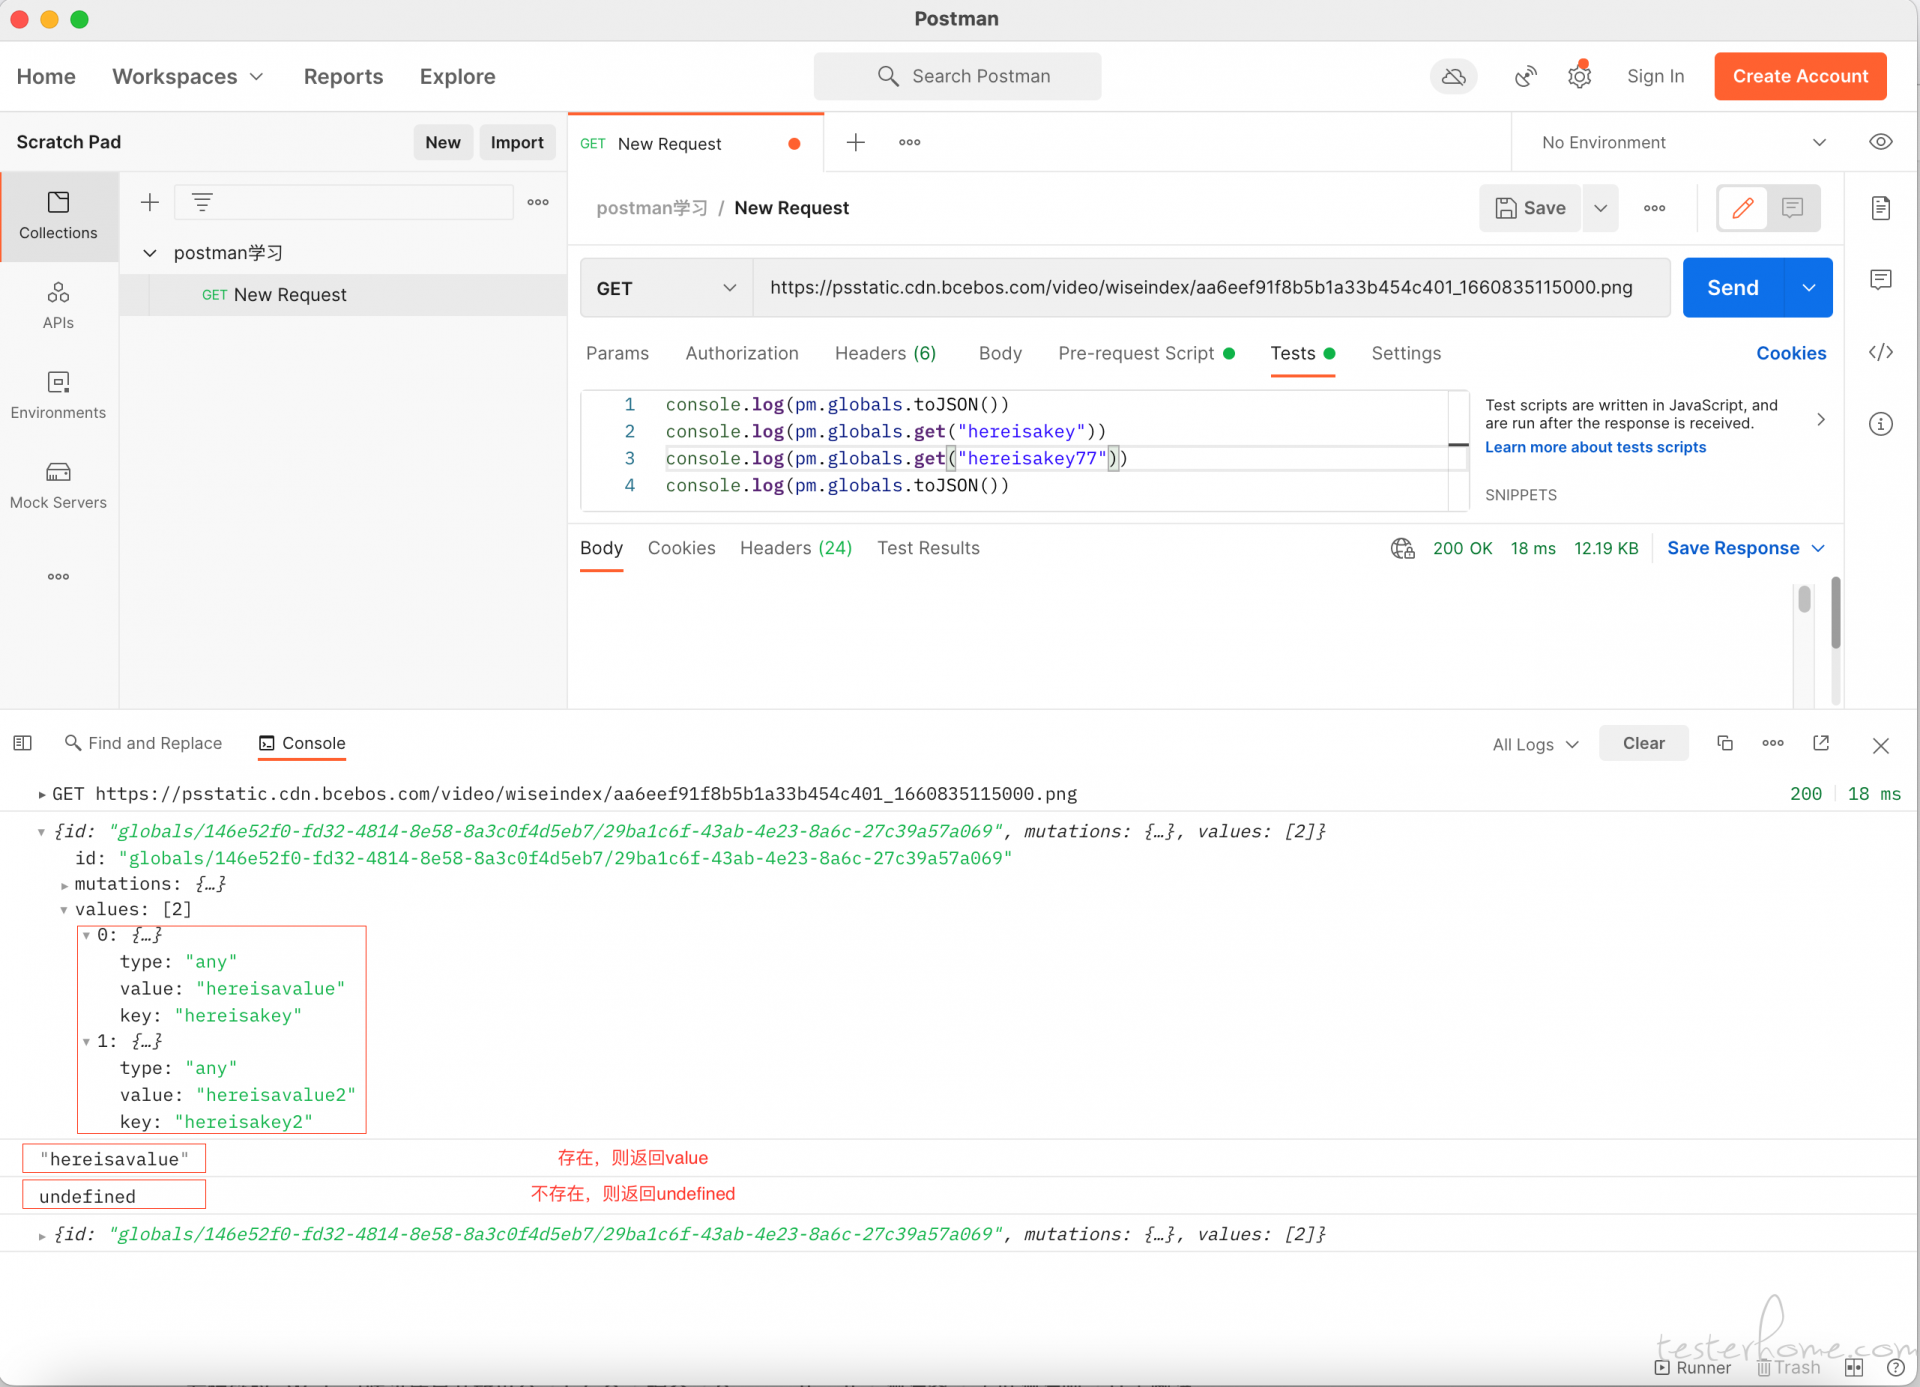Viewport: 1920px width, 1387px height.
Task: Toggle the sidebar pane icon in footer
Action: pos(22,743)
